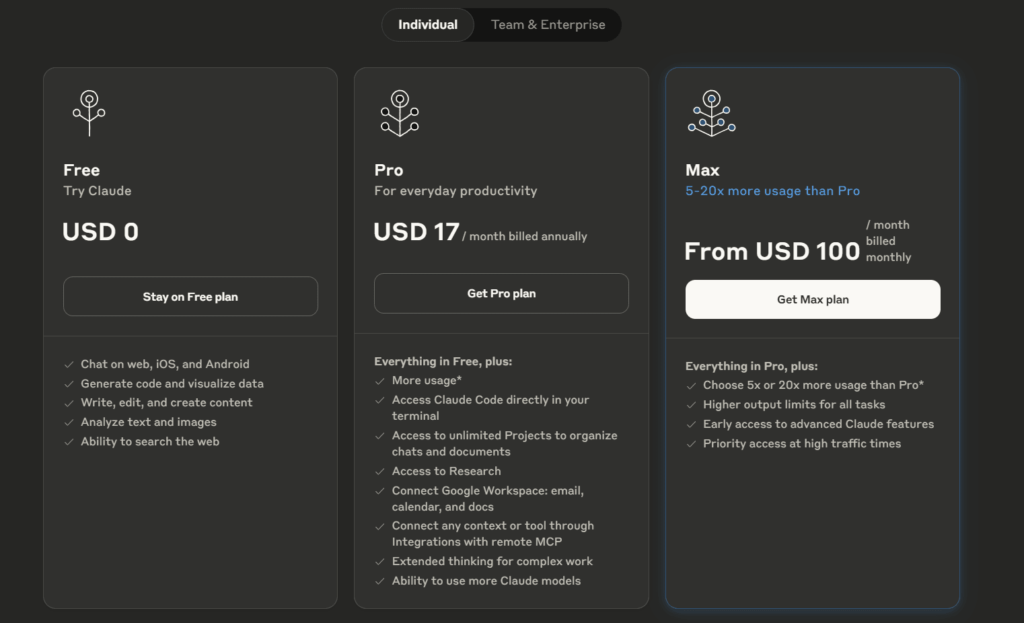
Task: Click the Free plan sprout icon
Action: [x=89, y=113]
